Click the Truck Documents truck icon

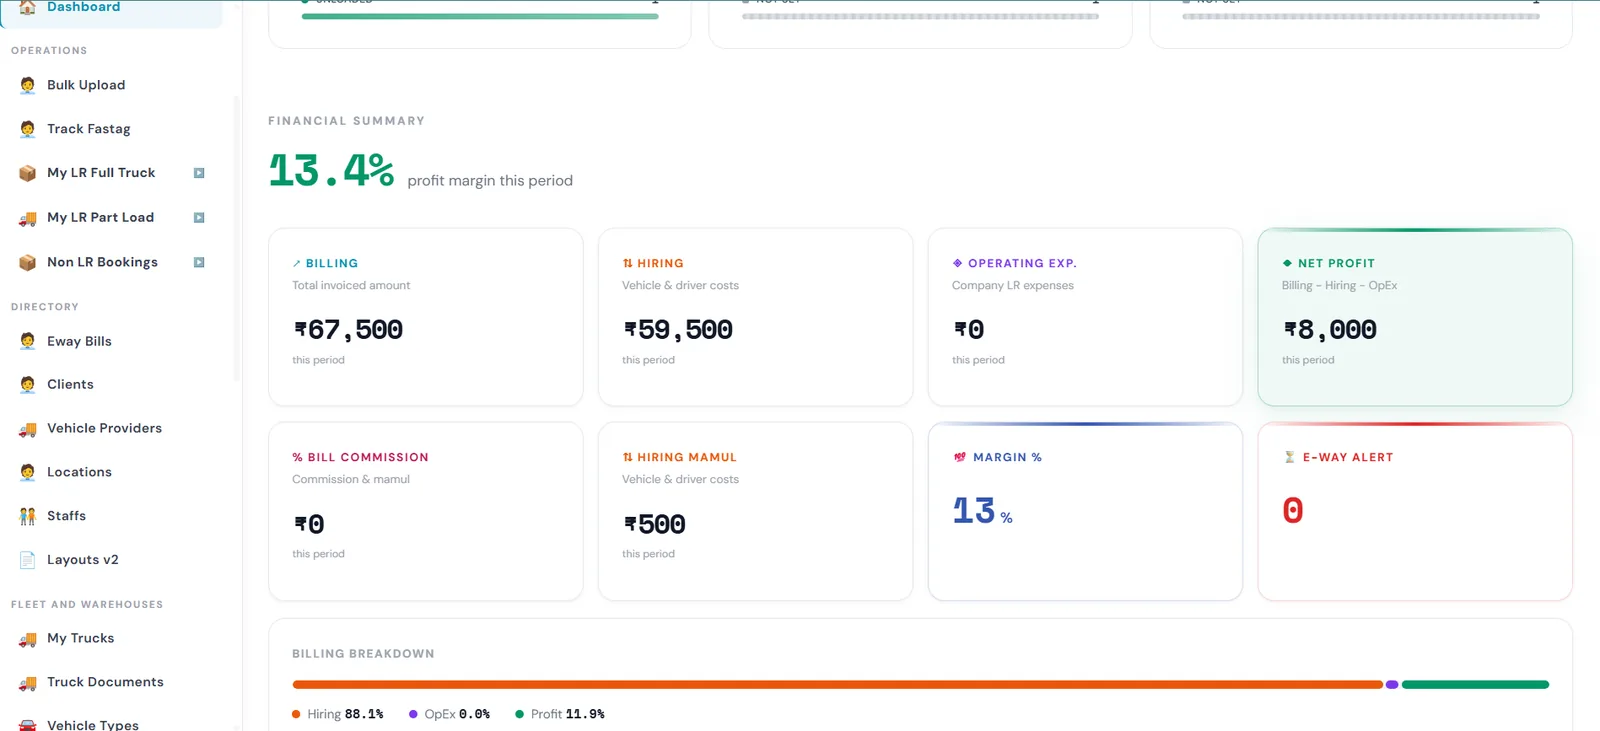28,683
